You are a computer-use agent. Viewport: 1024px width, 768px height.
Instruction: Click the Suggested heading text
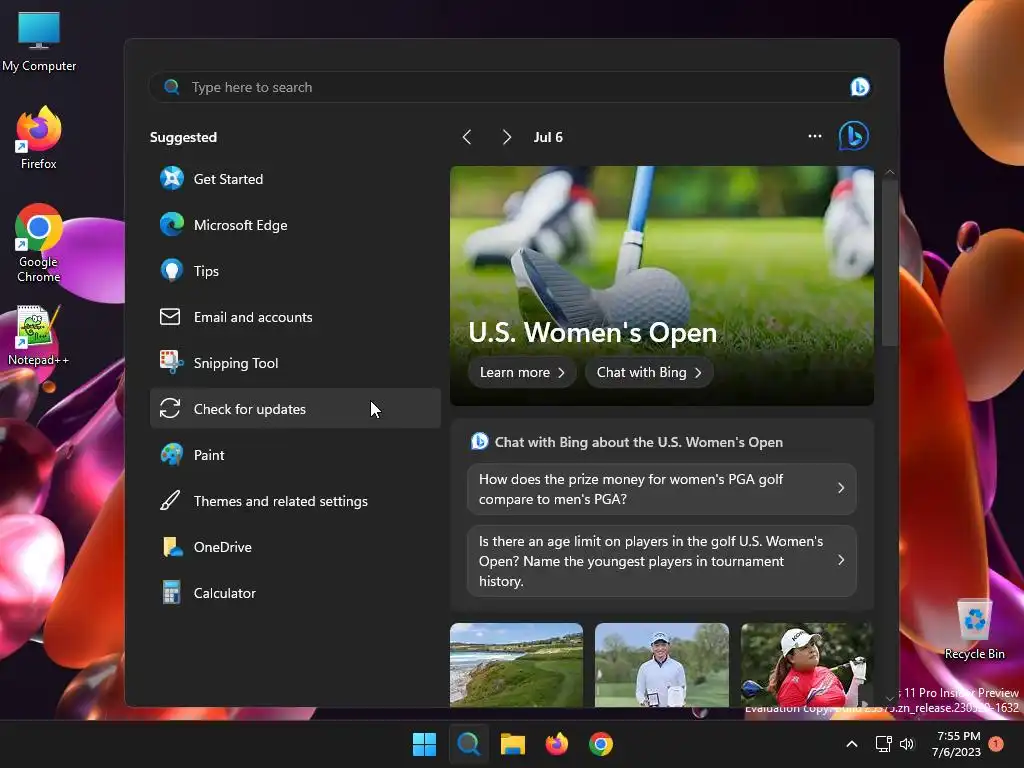(x=184, y=137)
